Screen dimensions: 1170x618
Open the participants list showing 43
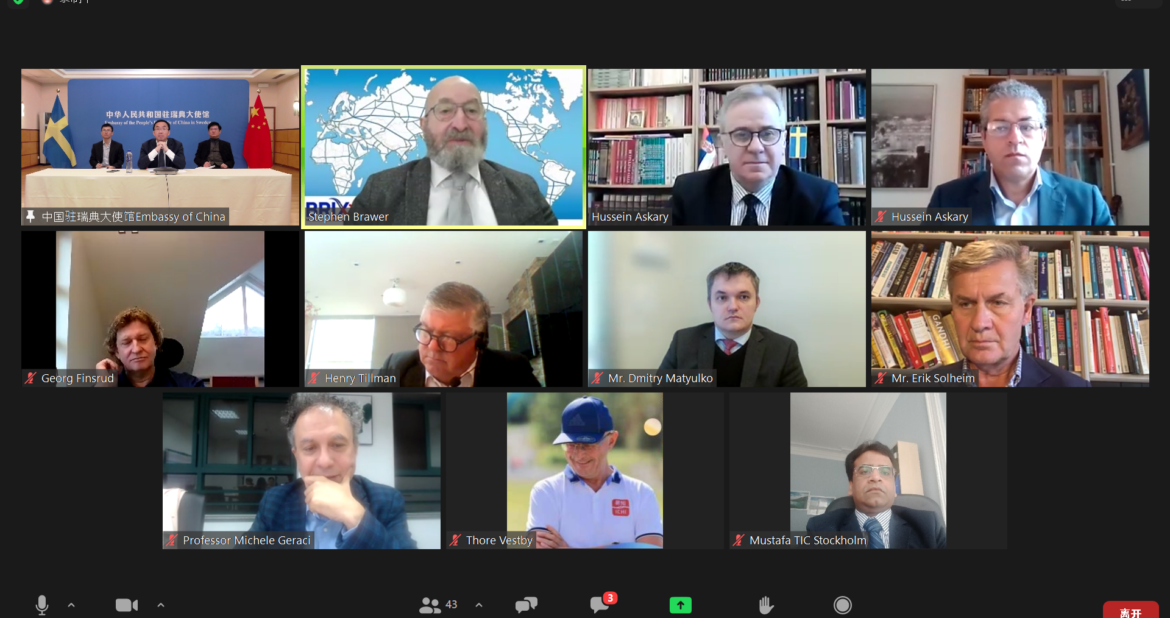(439, 605)
